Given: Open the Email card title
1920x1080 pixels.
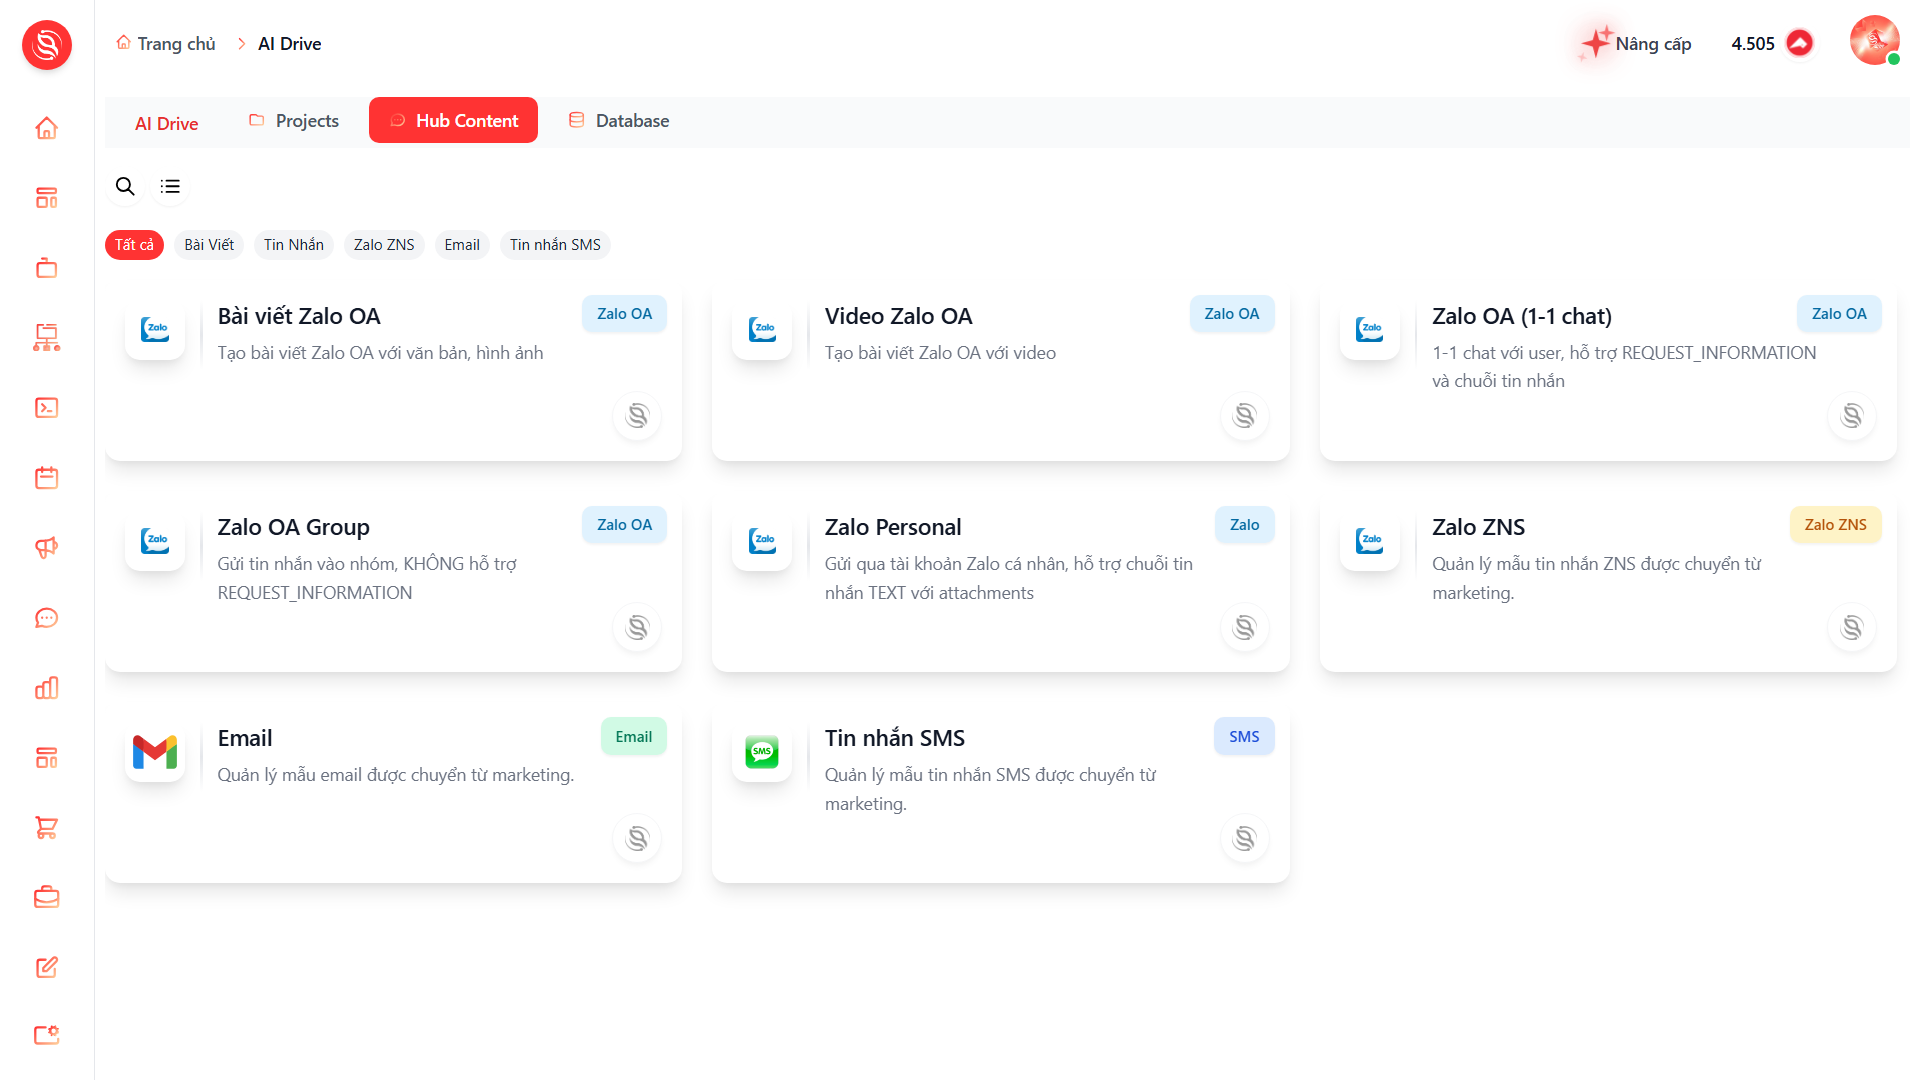Looking at the screenshot, I should (245, 738).
